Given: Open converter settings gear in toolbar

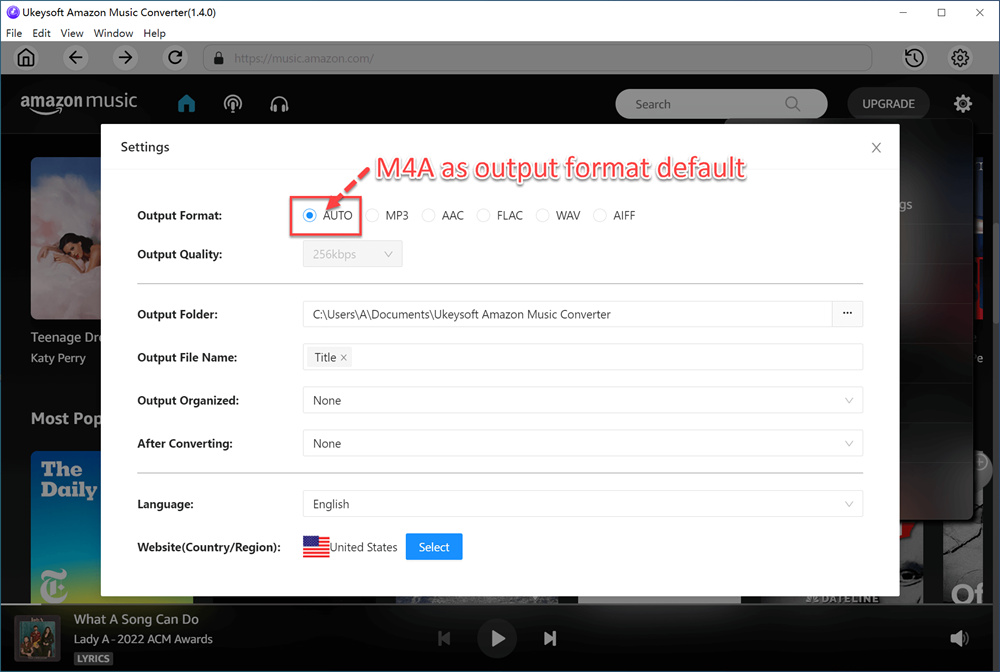Looking at the screenshot, I should coord(960,58).
